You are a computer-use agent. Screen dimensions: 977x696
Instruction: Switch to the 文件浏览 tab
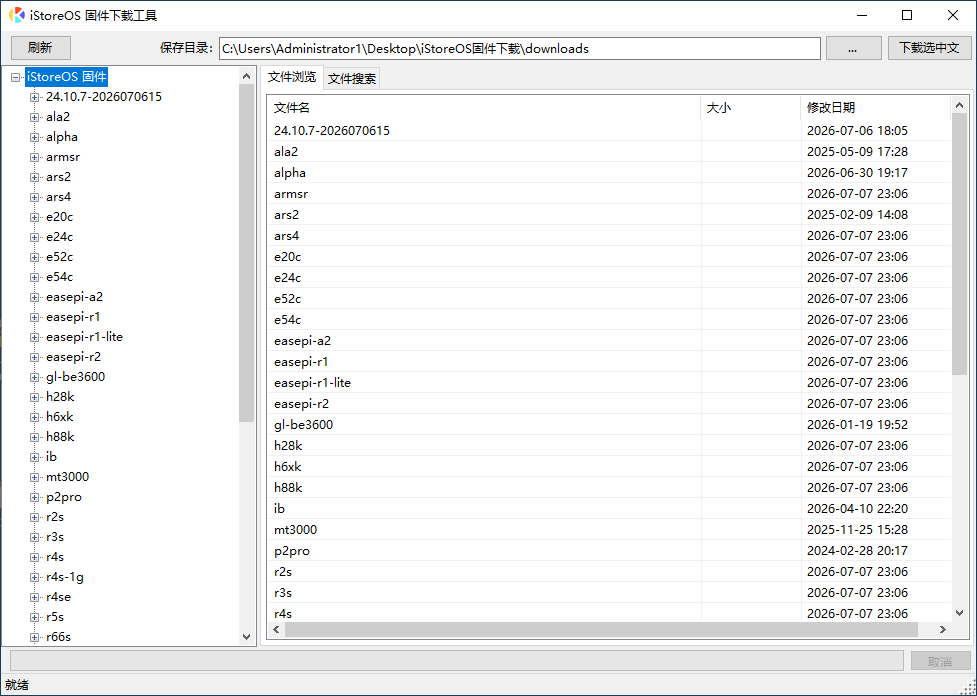(292, 77)
